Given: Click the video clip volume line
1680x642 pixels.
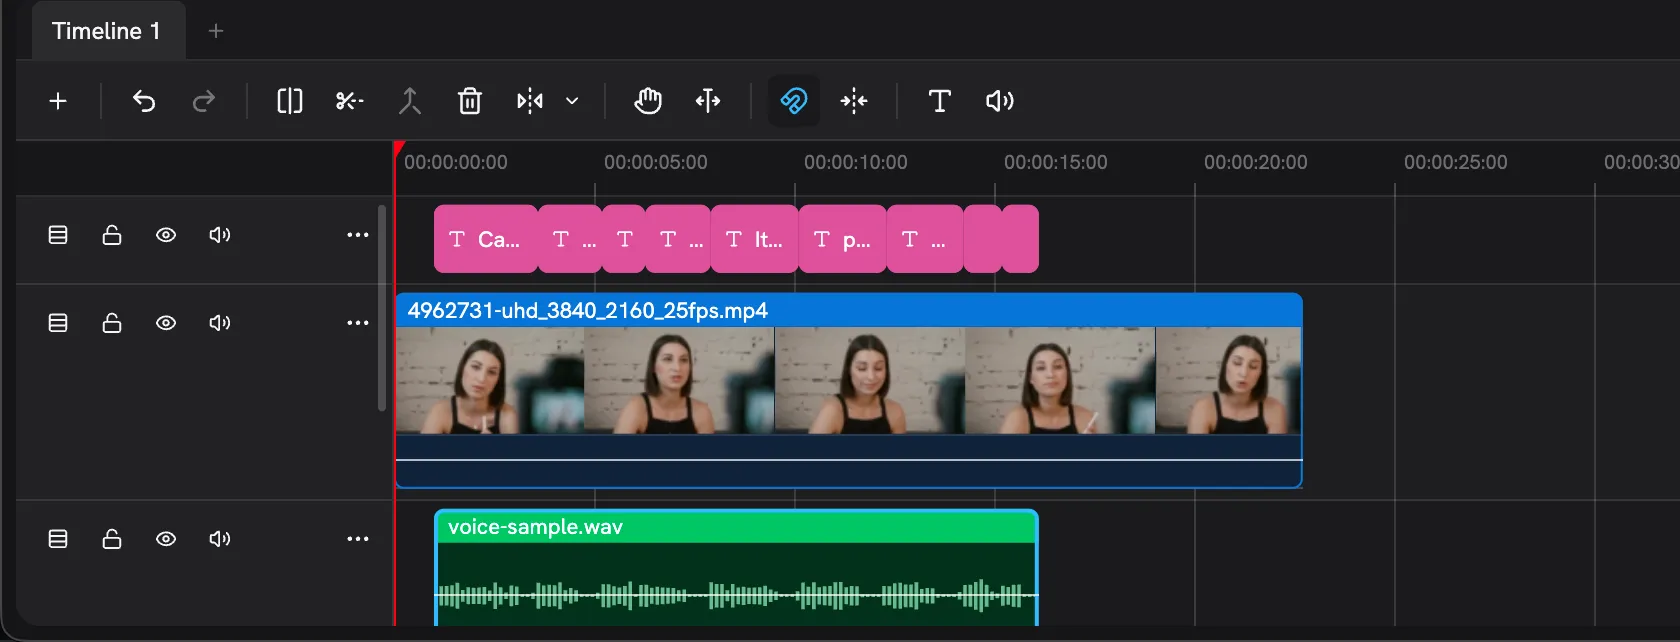Looking at the screenshot, I should pos(849,460).
